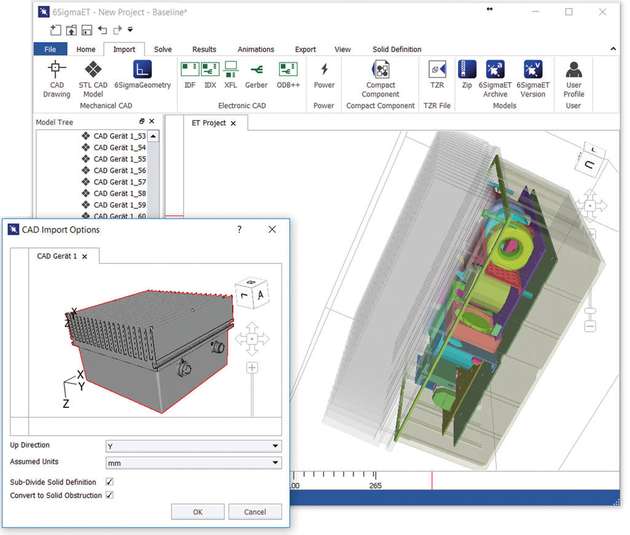Select CAD Gerät 1_55 in Model Tree

coord(114,159)
